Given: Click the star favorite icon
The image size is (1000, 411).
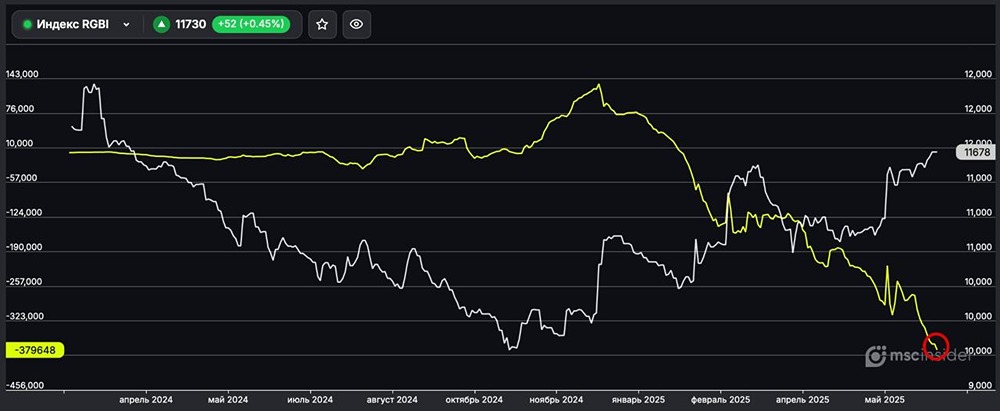Looking at the screenshot, I should [x=321, y=25].
